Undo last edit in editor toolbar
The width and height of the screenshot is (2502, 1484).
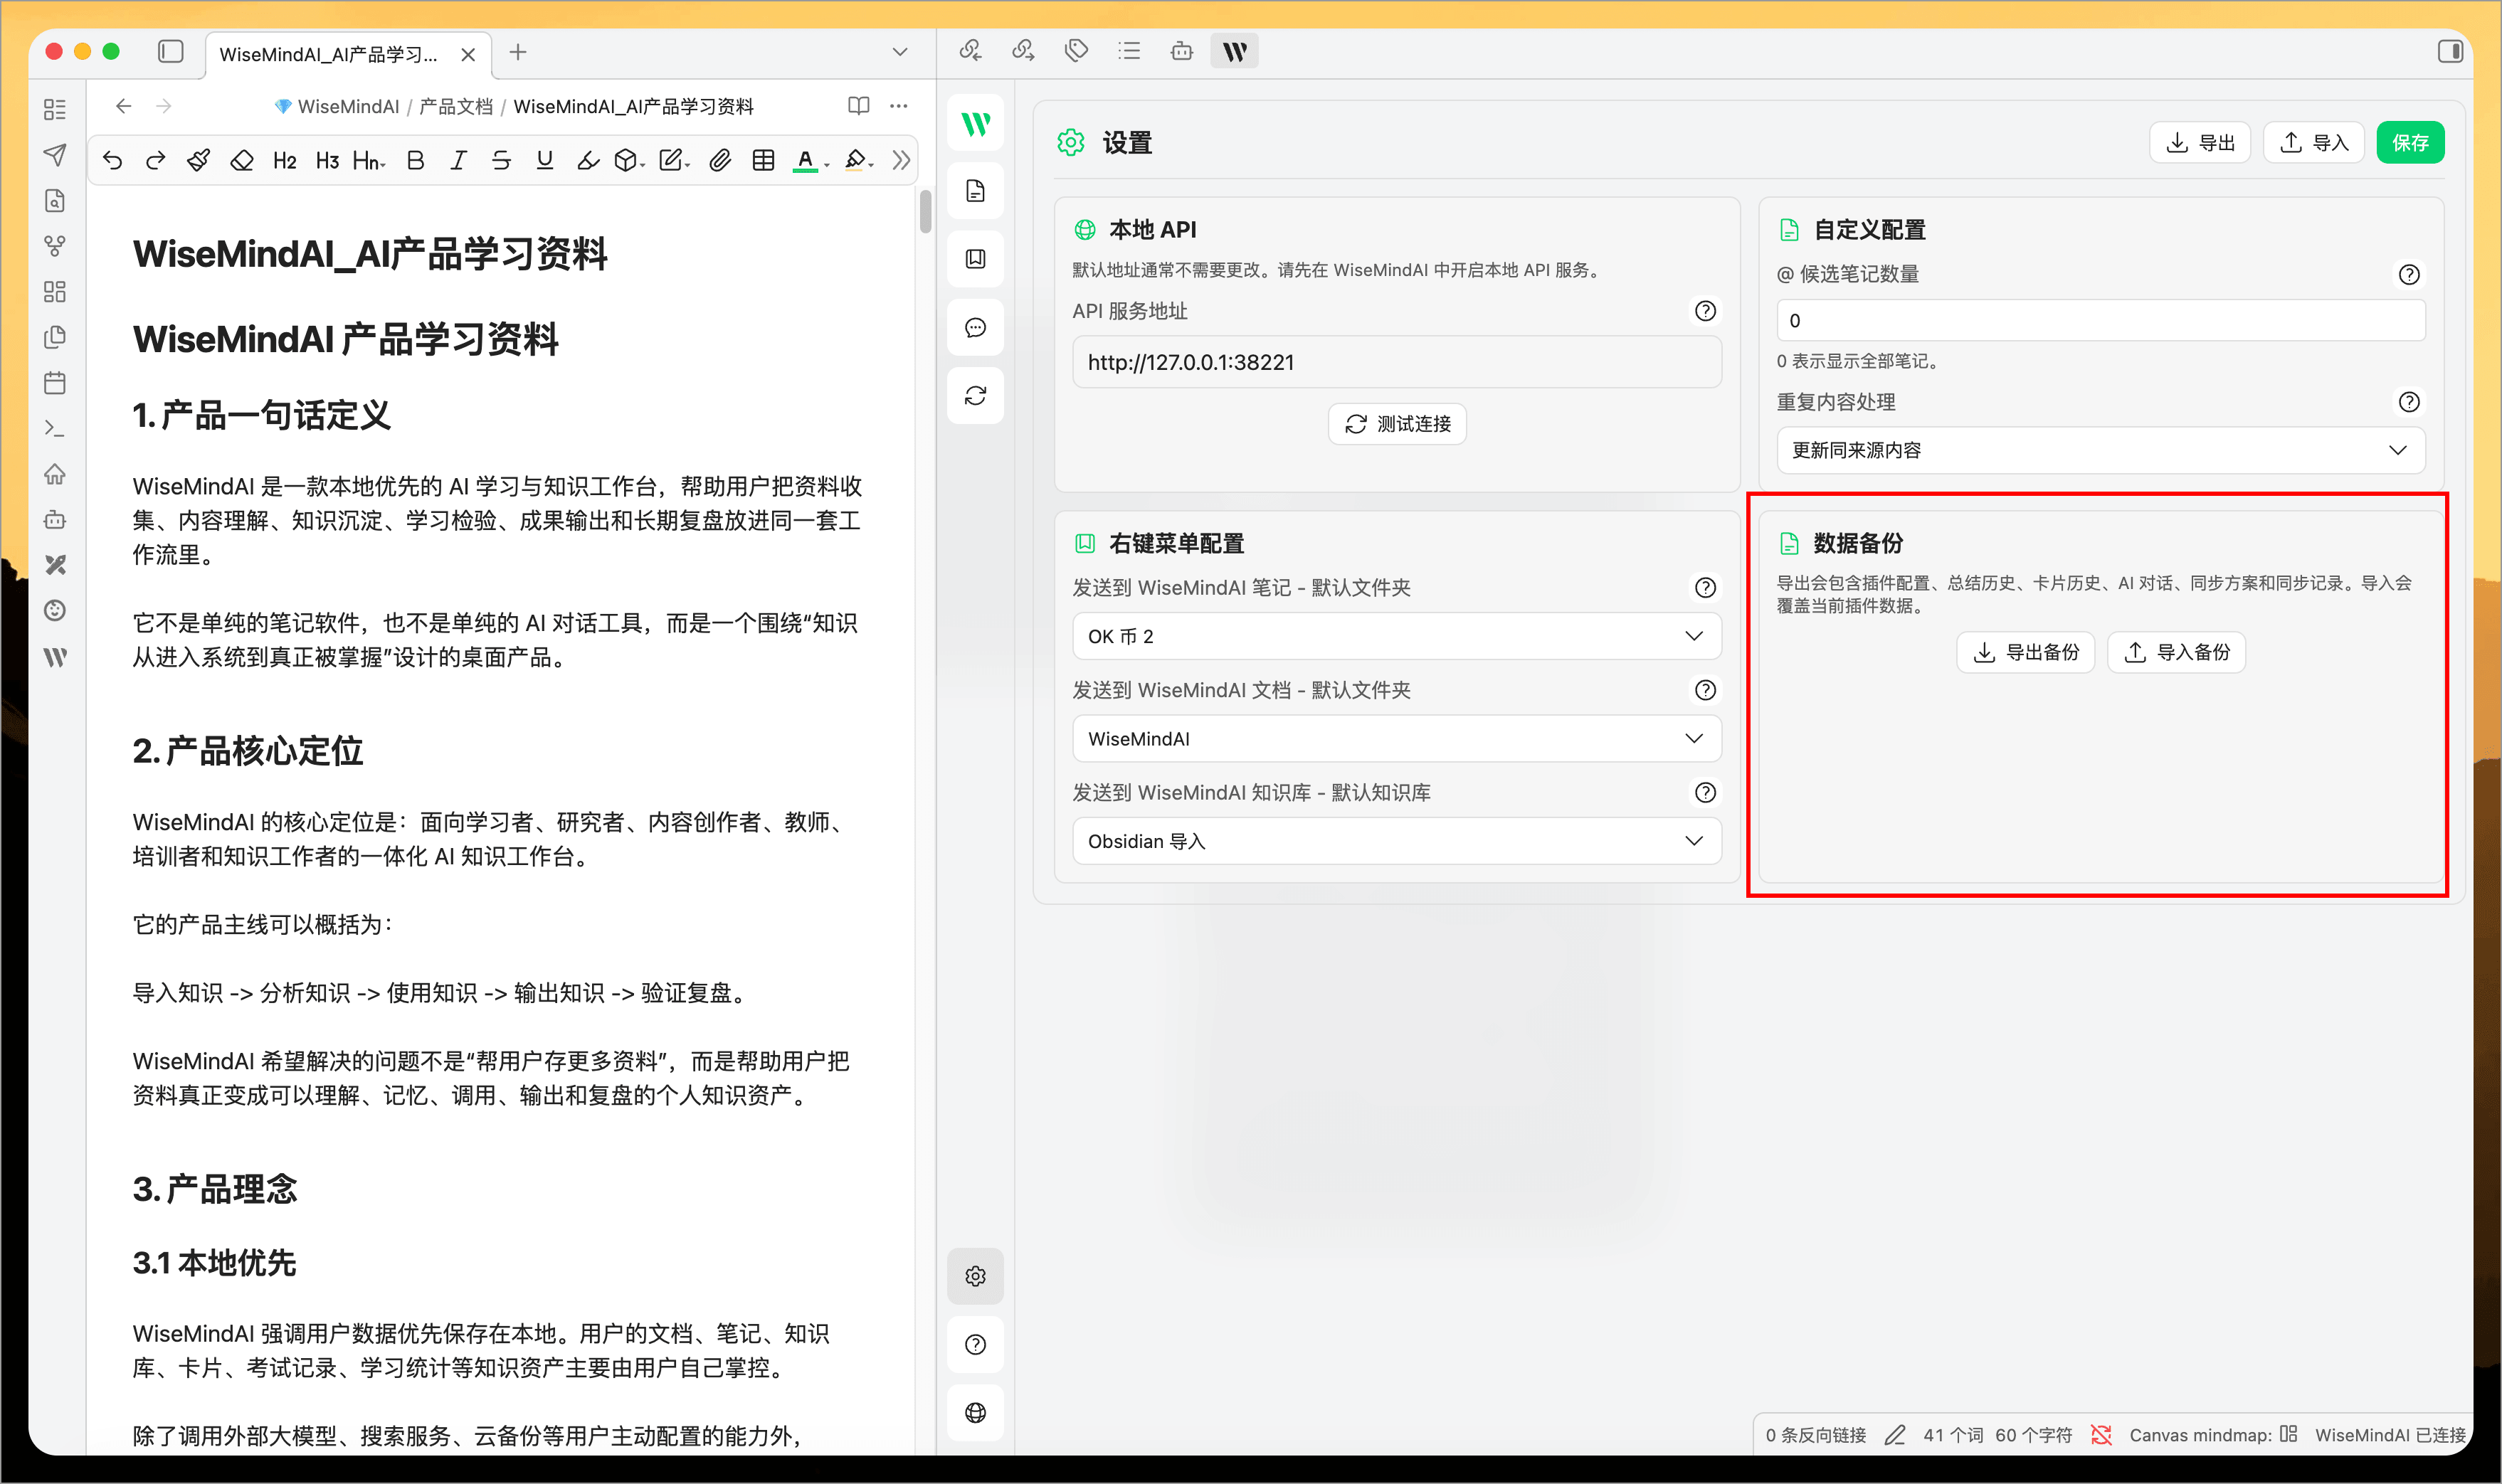tap(112, 160)
